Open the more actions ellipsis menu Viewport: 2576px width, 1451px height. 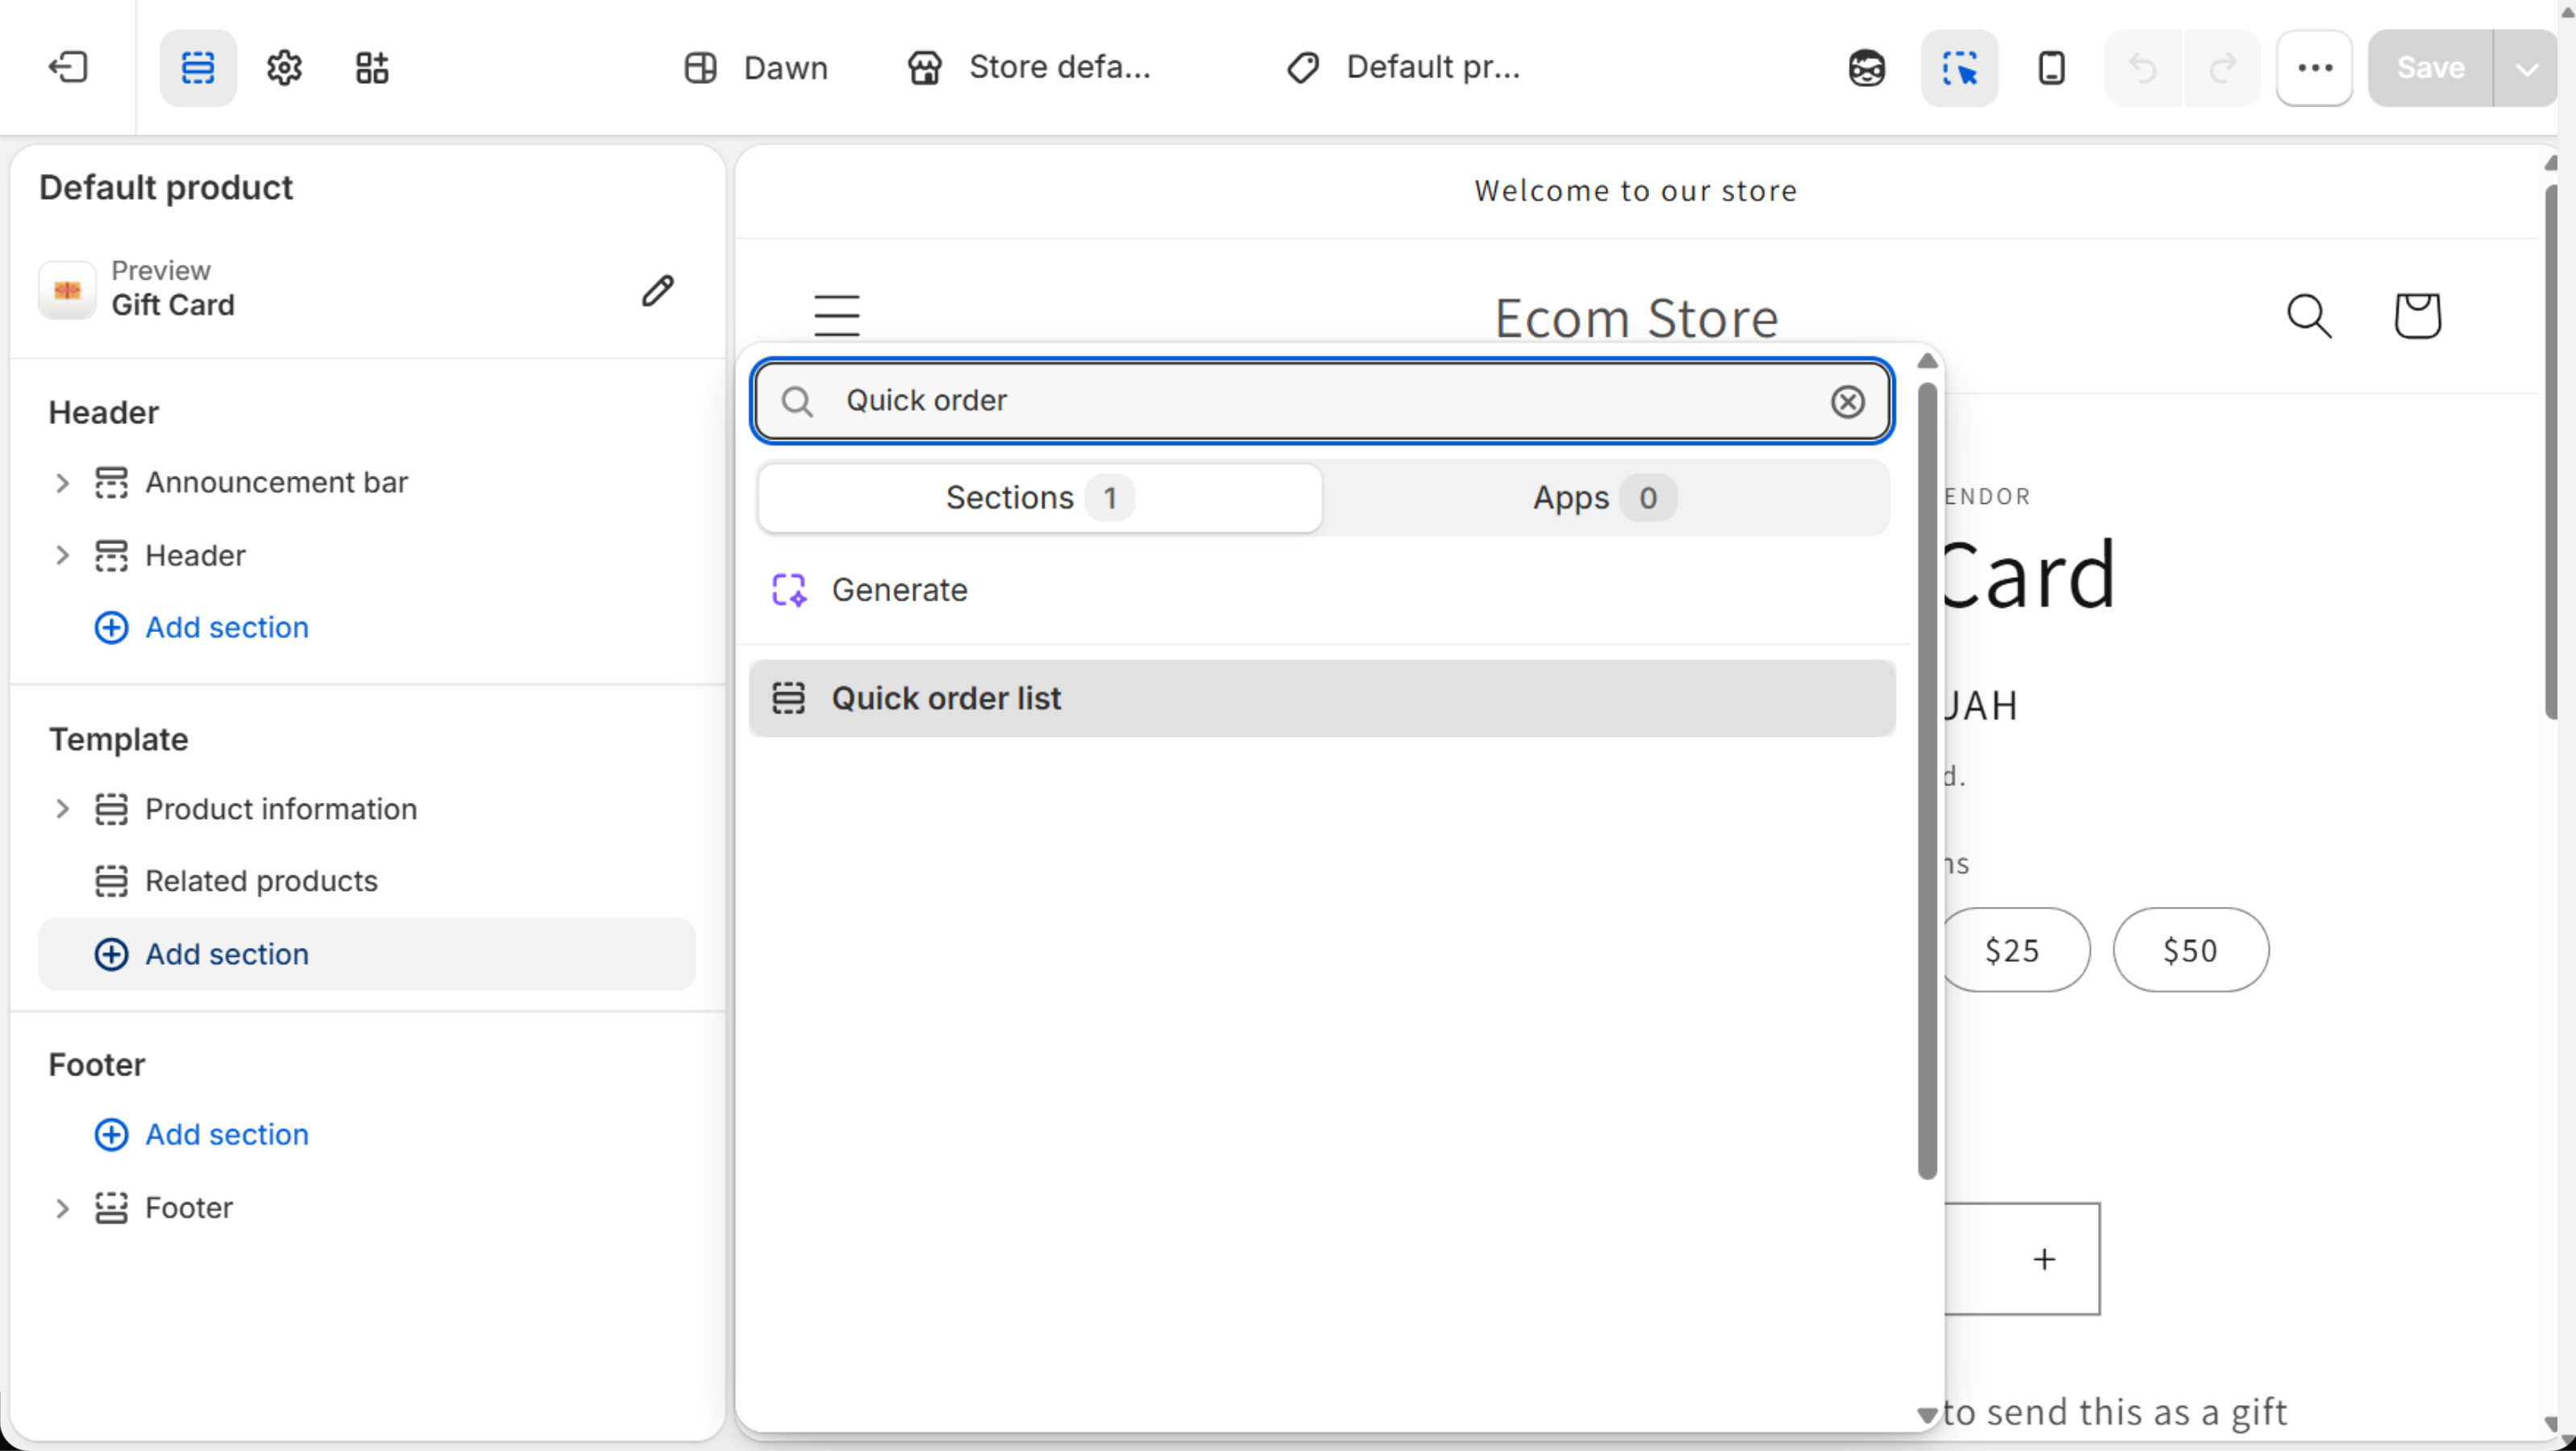point(2315,67)
